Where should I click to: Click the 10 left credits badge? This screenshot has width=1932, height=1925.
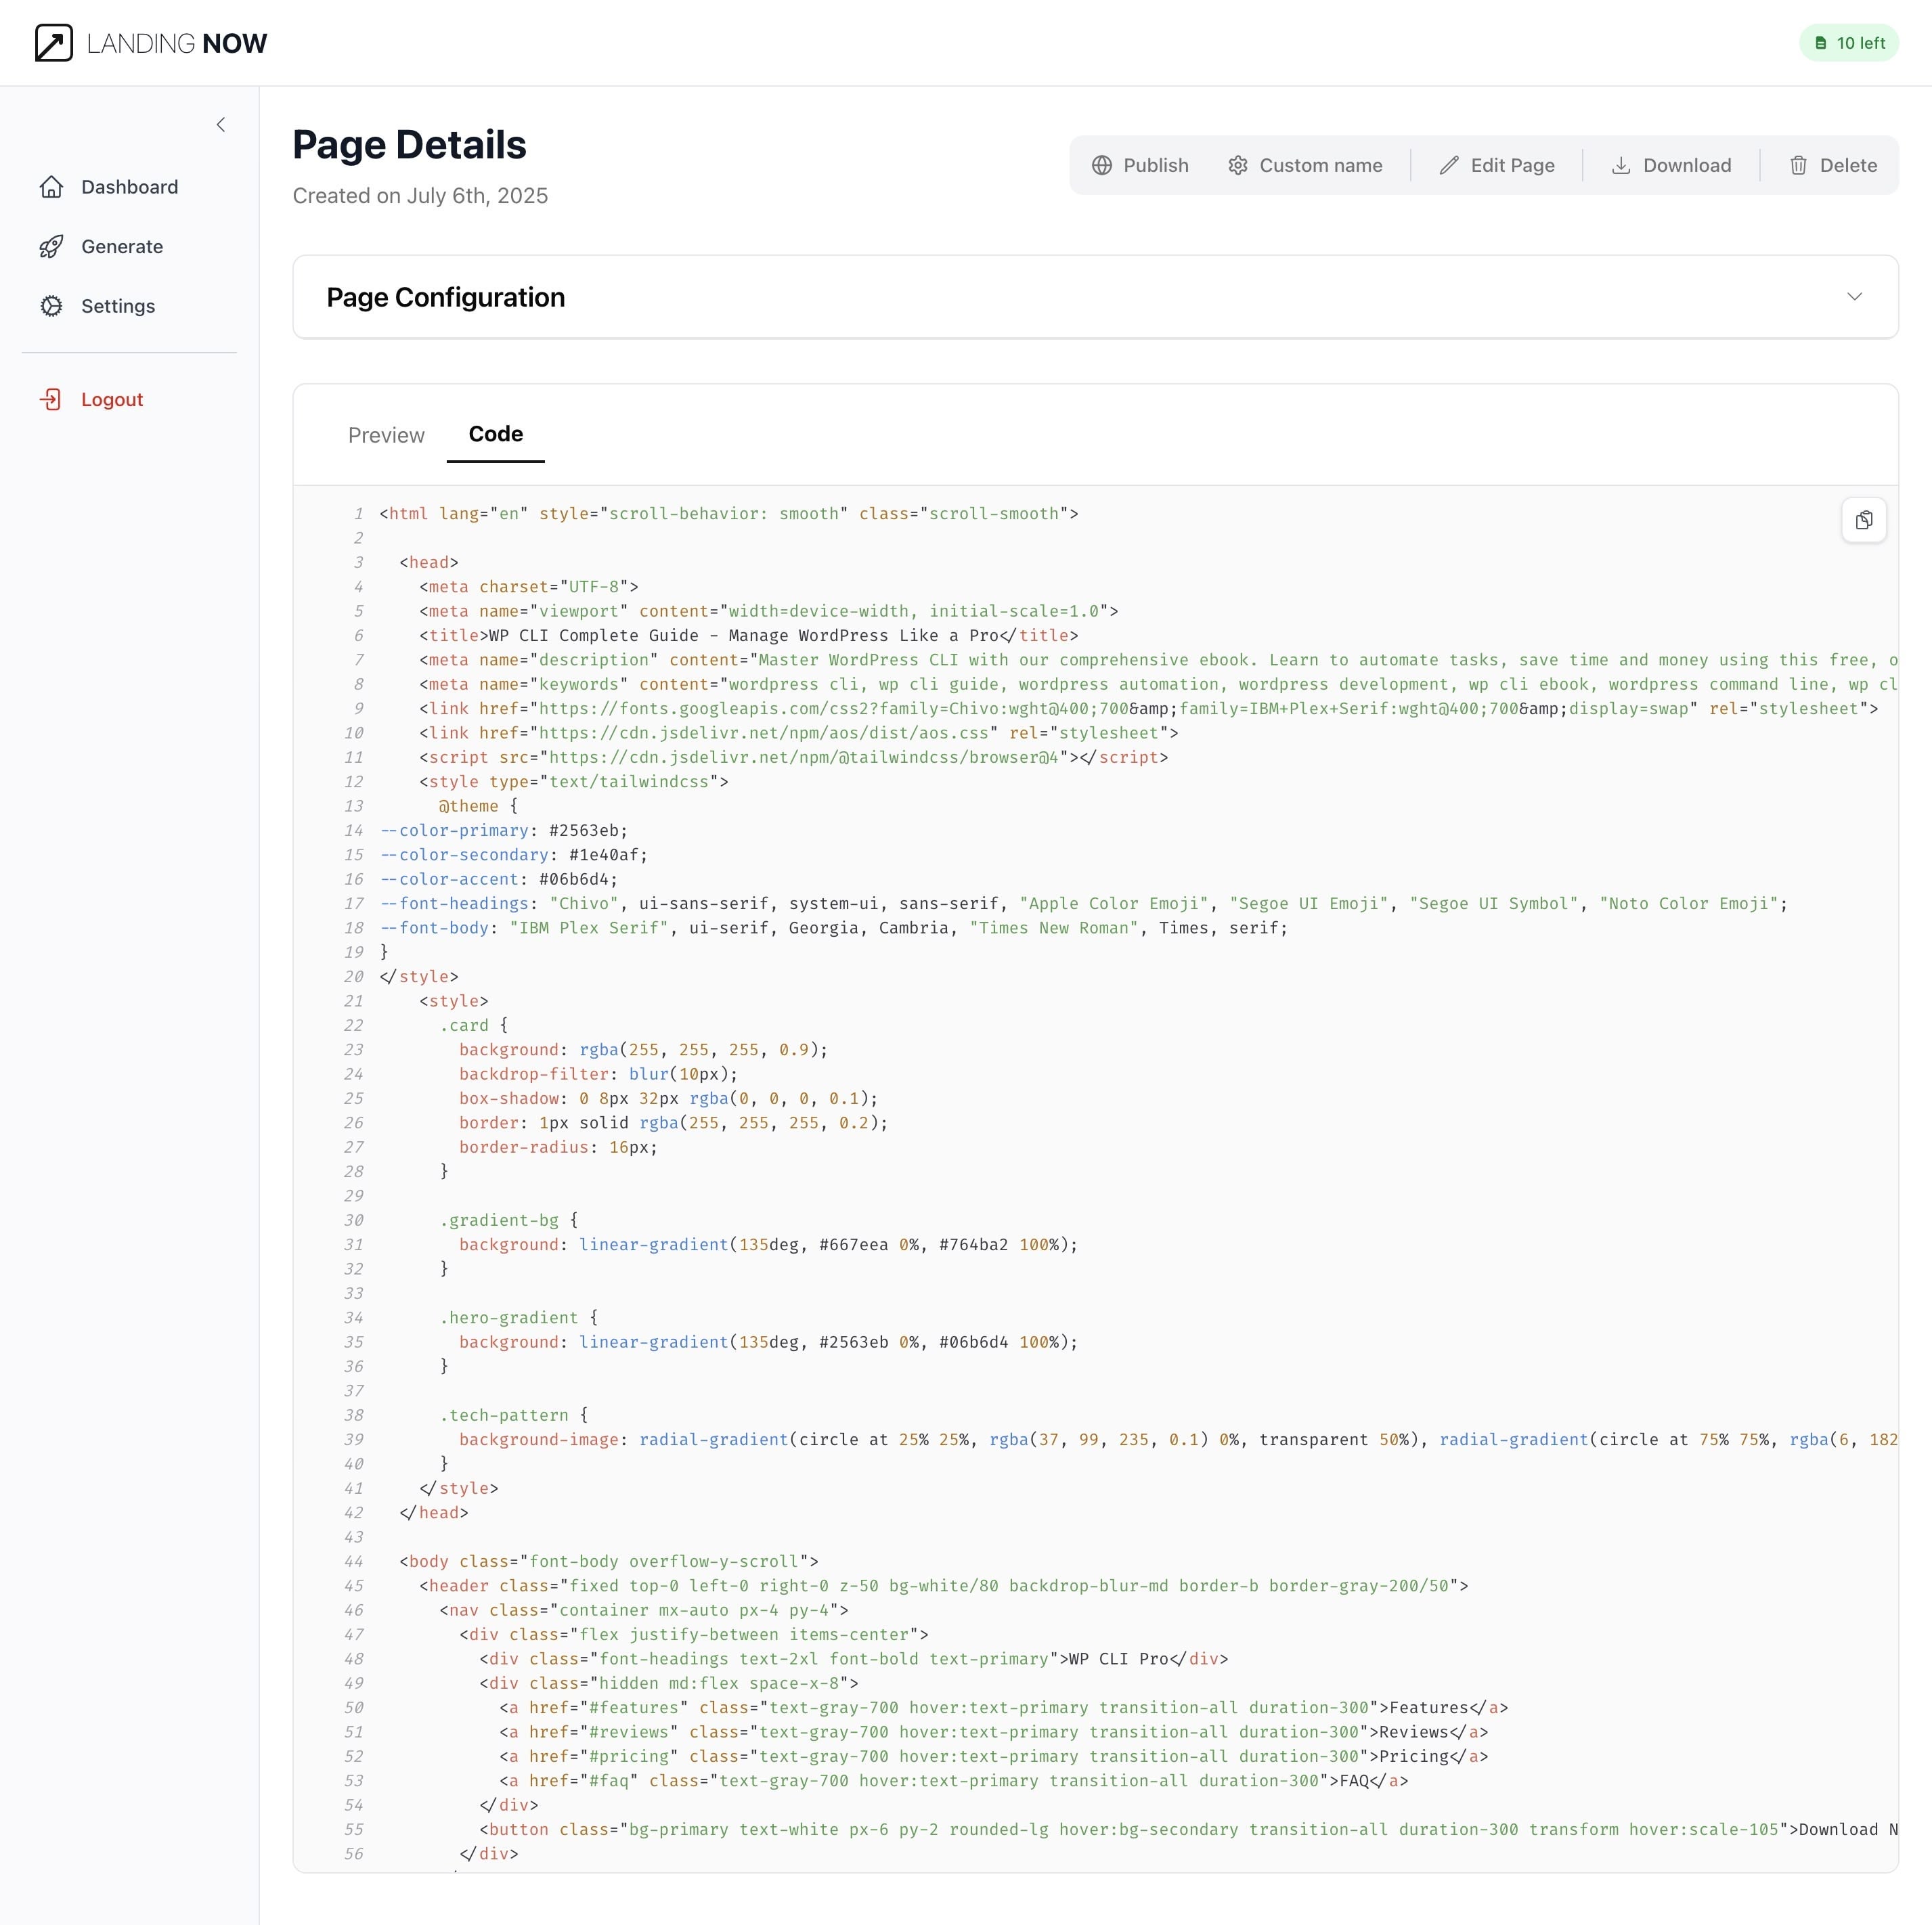pos(1849,43)
